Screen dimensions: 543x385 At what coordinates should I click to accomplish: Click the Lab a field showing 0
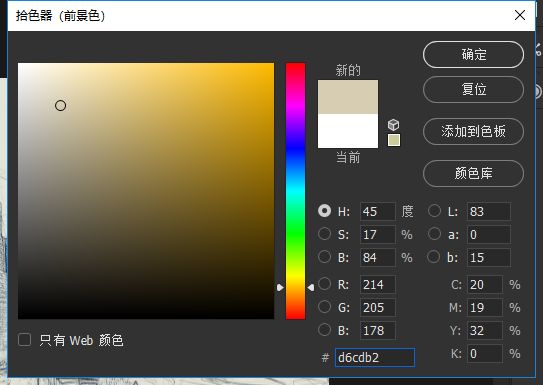tap(489, 234)
